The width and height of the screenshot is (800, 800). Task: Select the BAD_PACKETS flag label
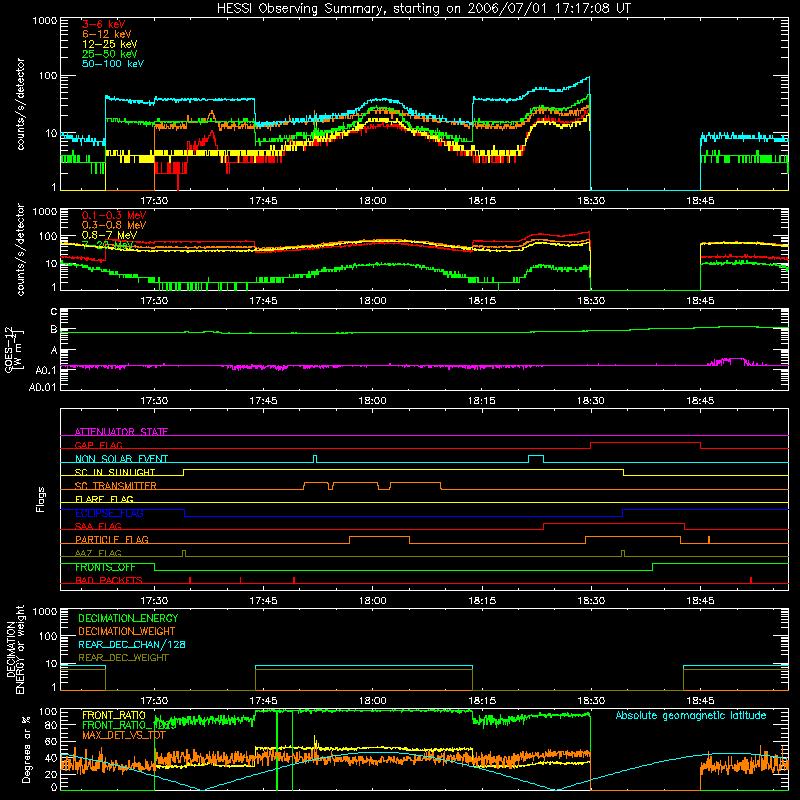pyautogui.click(x=109, y=581)
